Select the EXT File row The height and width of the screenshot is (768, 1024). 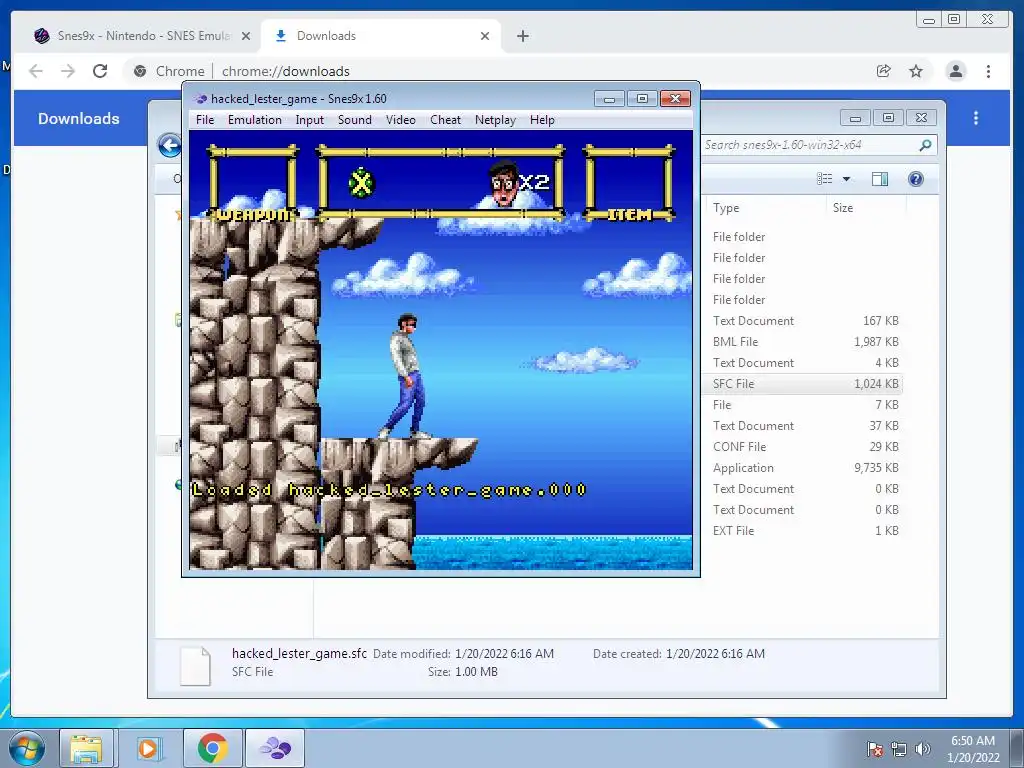pos(803,531)
